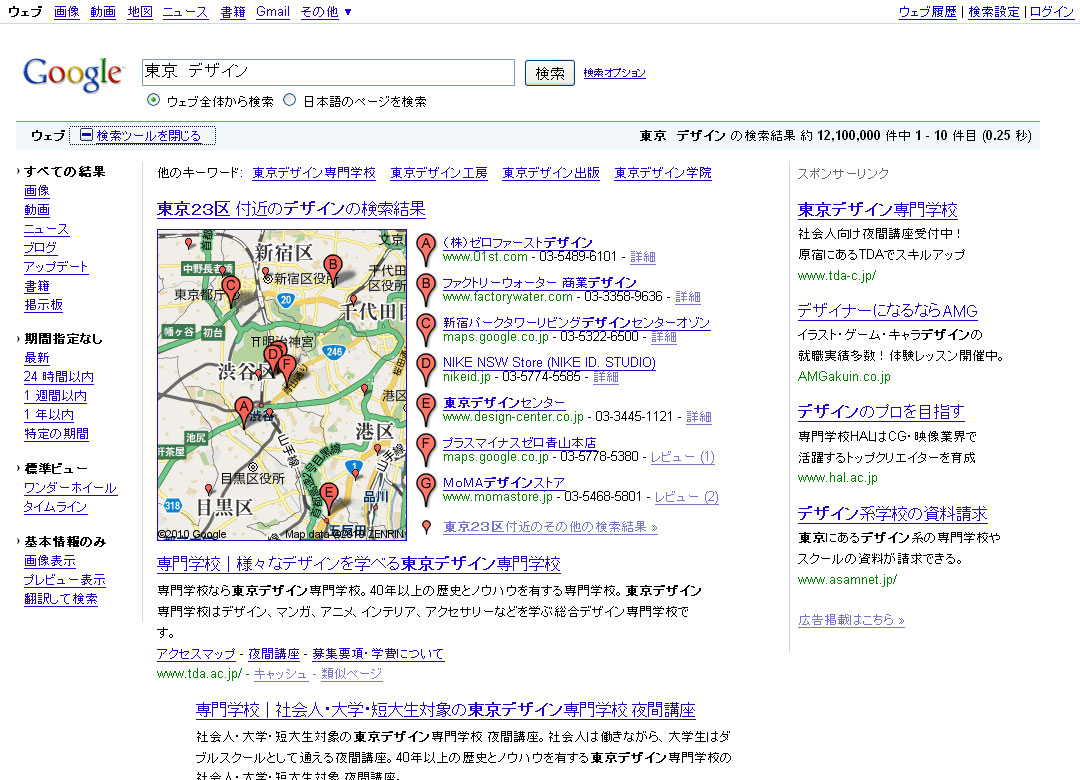Click red marker E in results list

426,407
